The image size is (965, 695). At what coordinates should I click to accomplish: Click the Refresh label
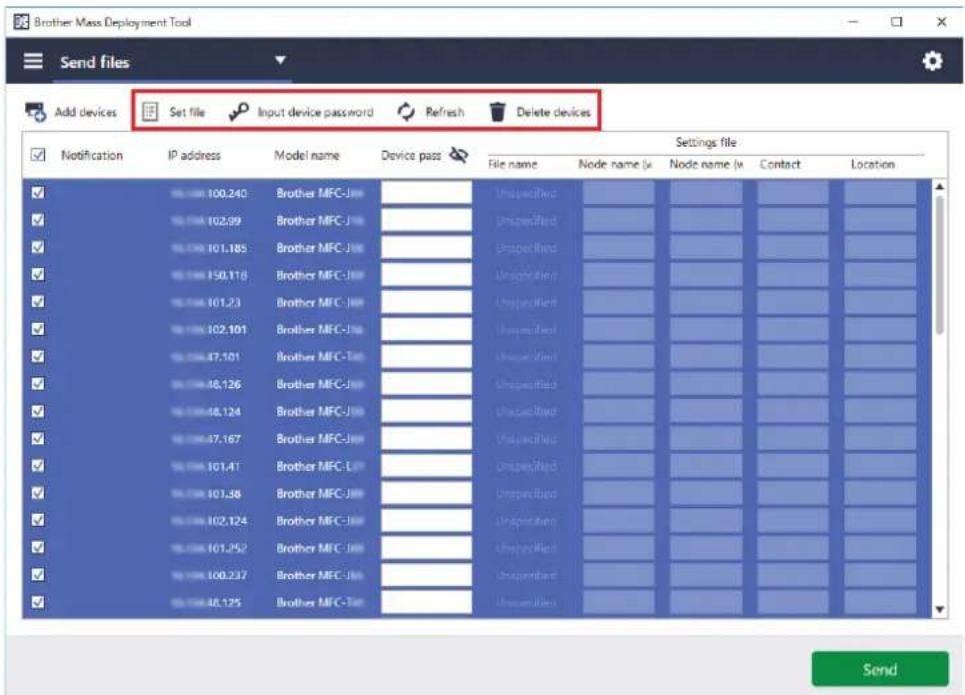(x=445, y=112)
